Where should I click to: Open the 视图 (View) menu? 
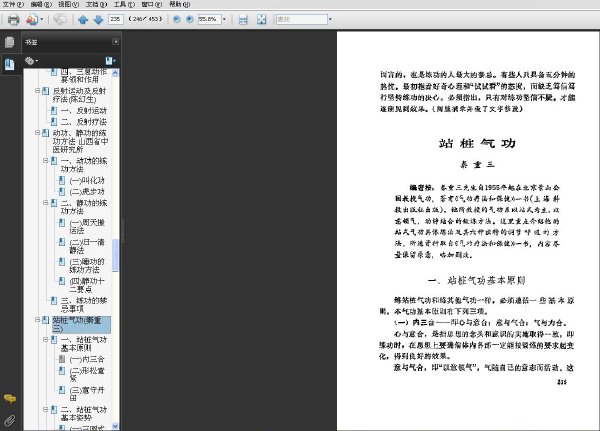pyautogui.click(x=68, y=4)
